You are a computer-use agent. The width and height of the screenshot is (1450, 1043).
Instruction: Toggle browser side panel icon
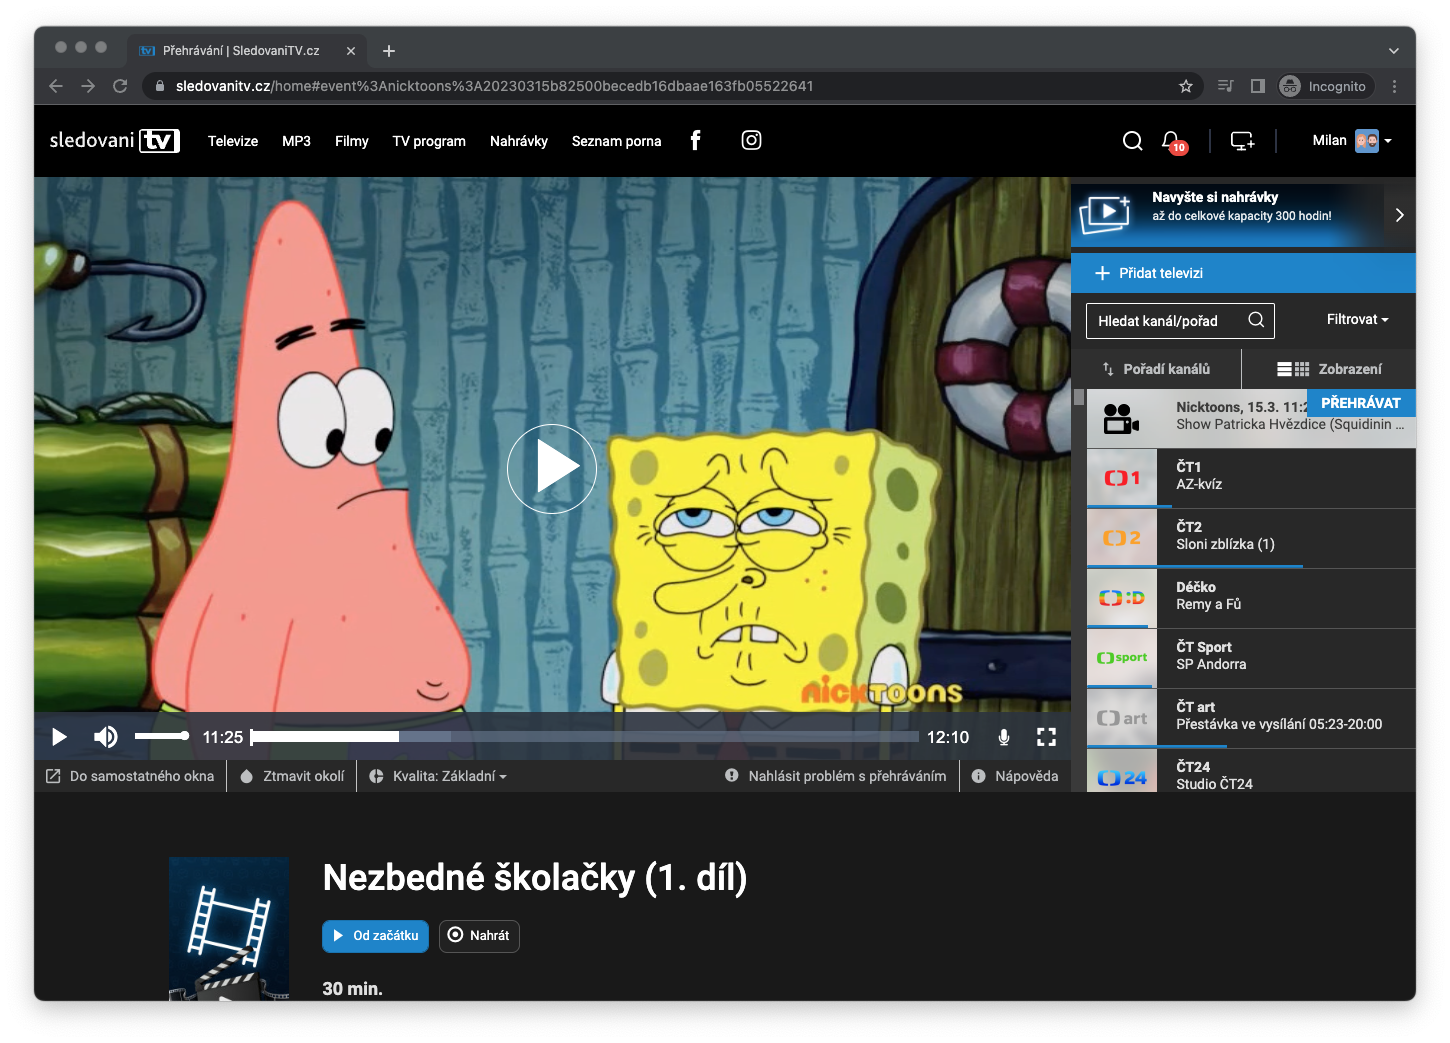click(x=1258, y=86)
